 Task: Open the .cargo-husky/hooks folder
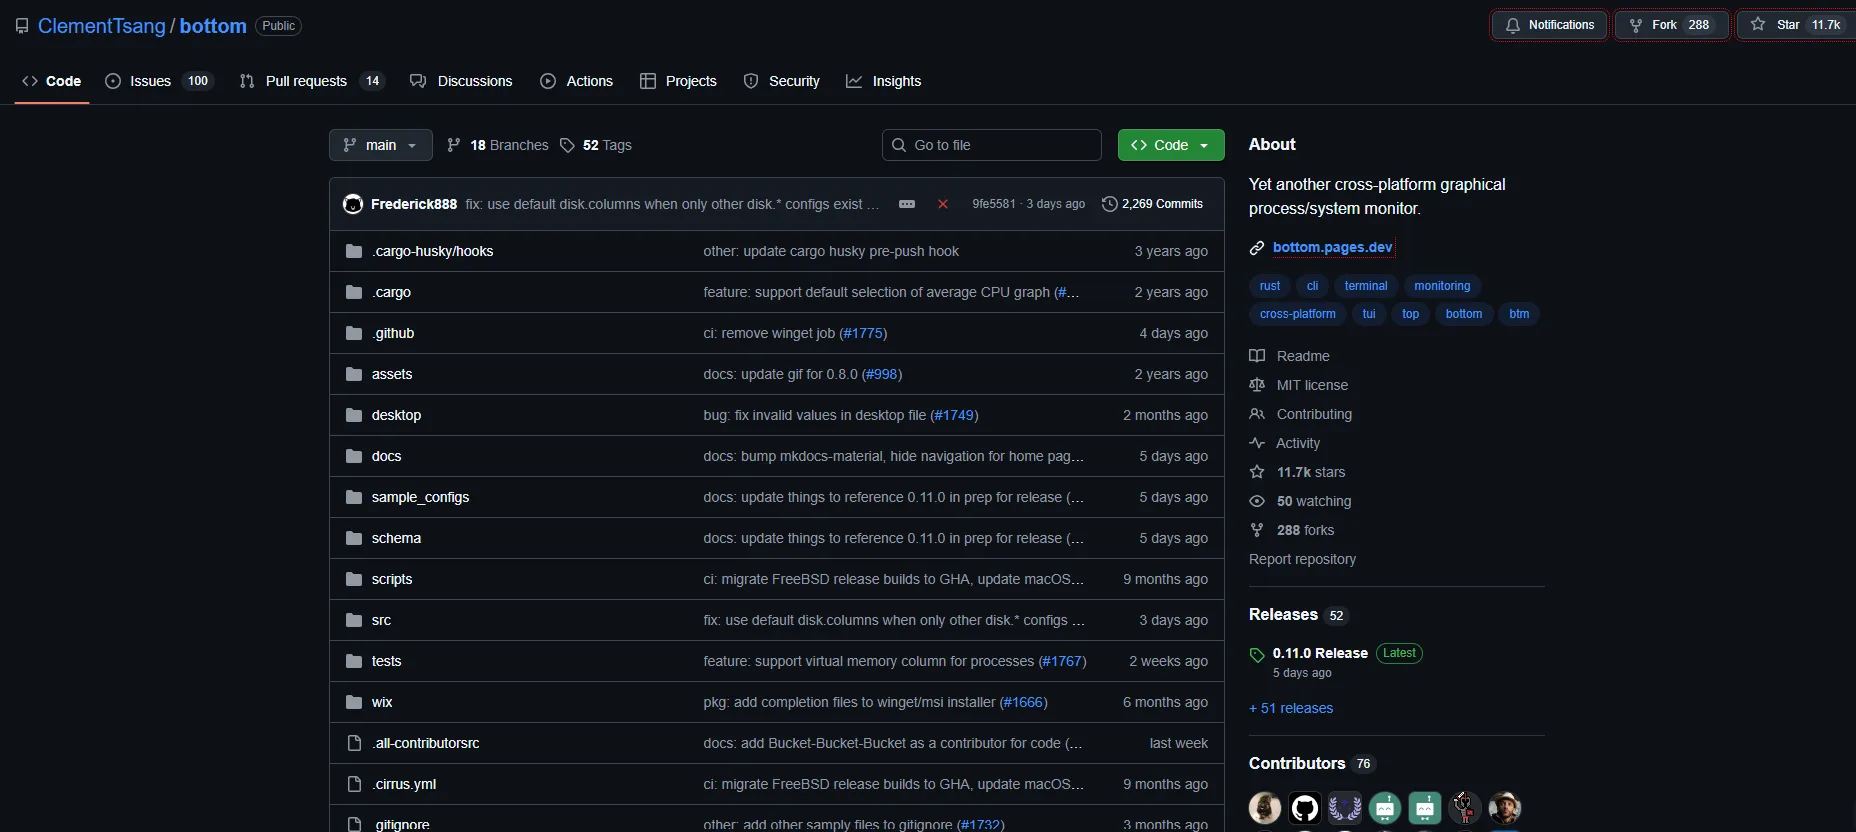tap(433, 251)
